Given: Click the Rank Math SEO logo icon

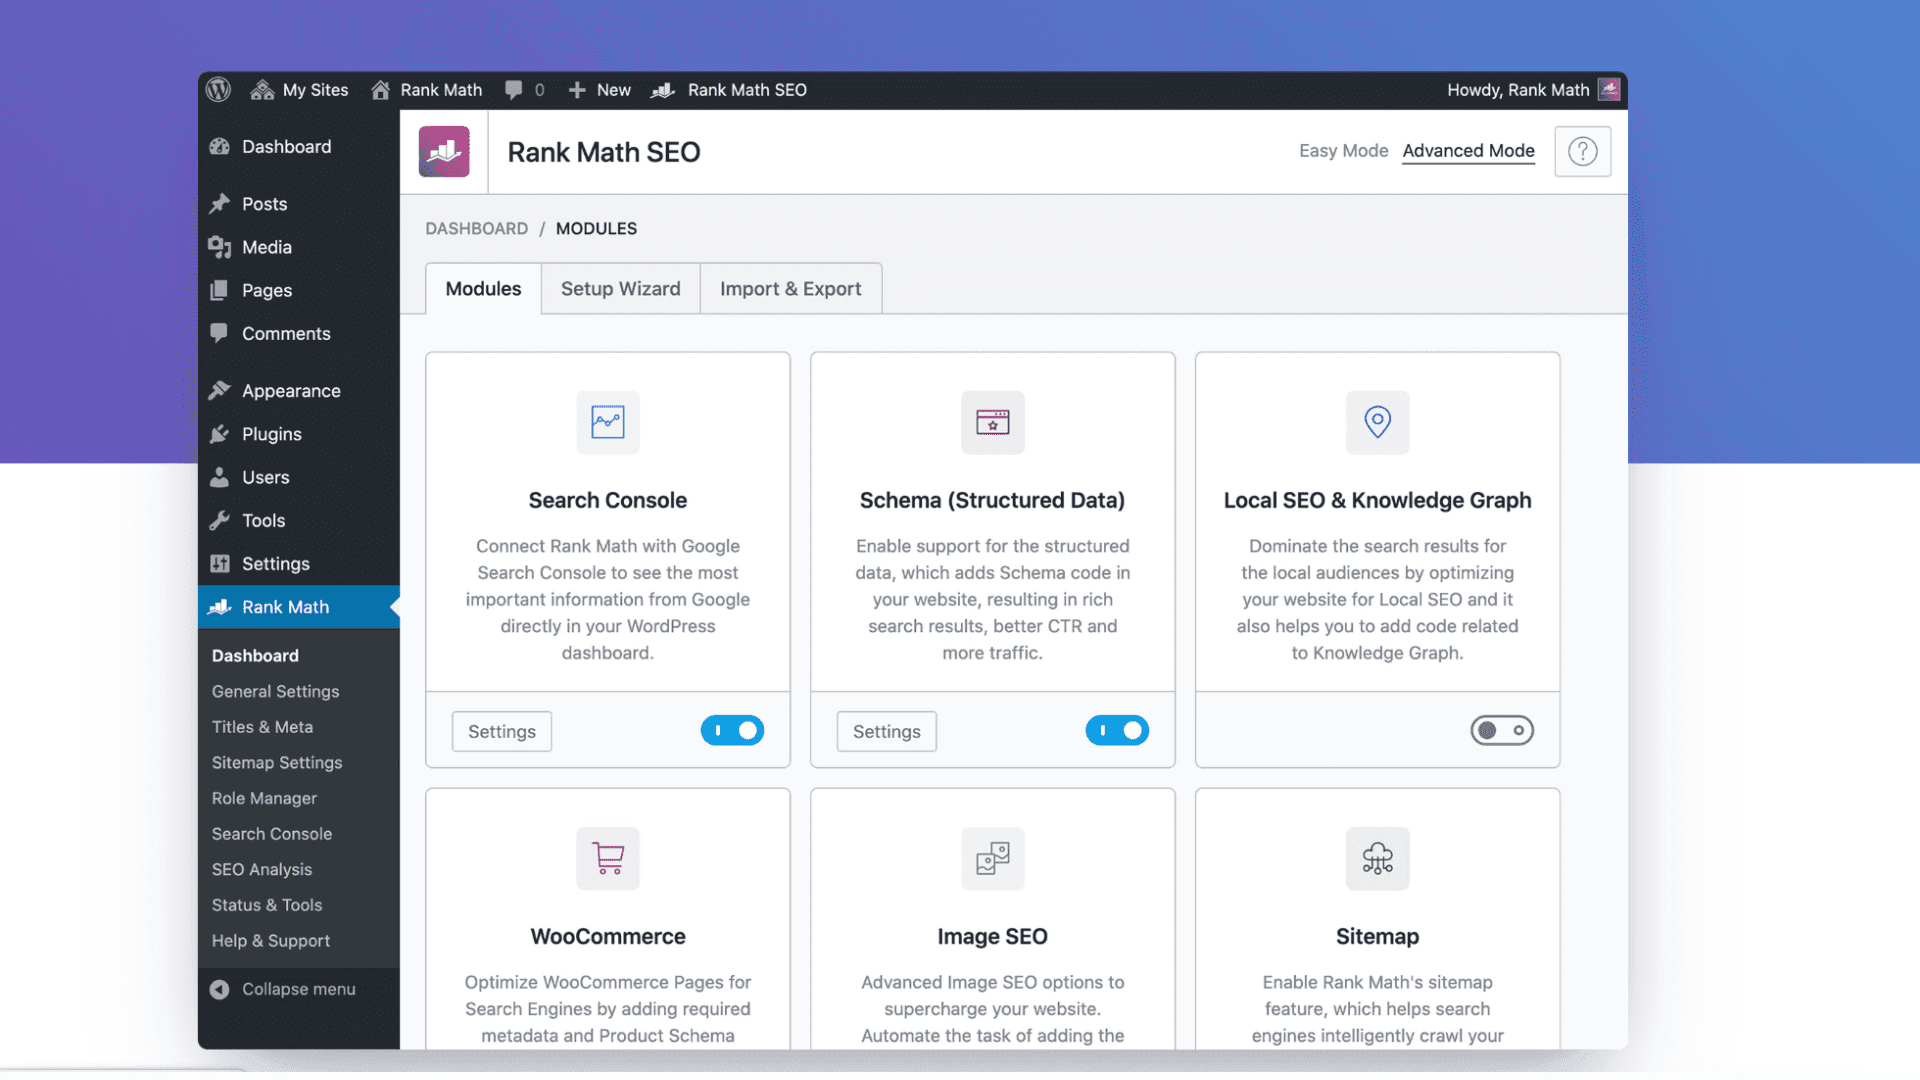Looking at the screenshot, I should (x=444, y=152).
